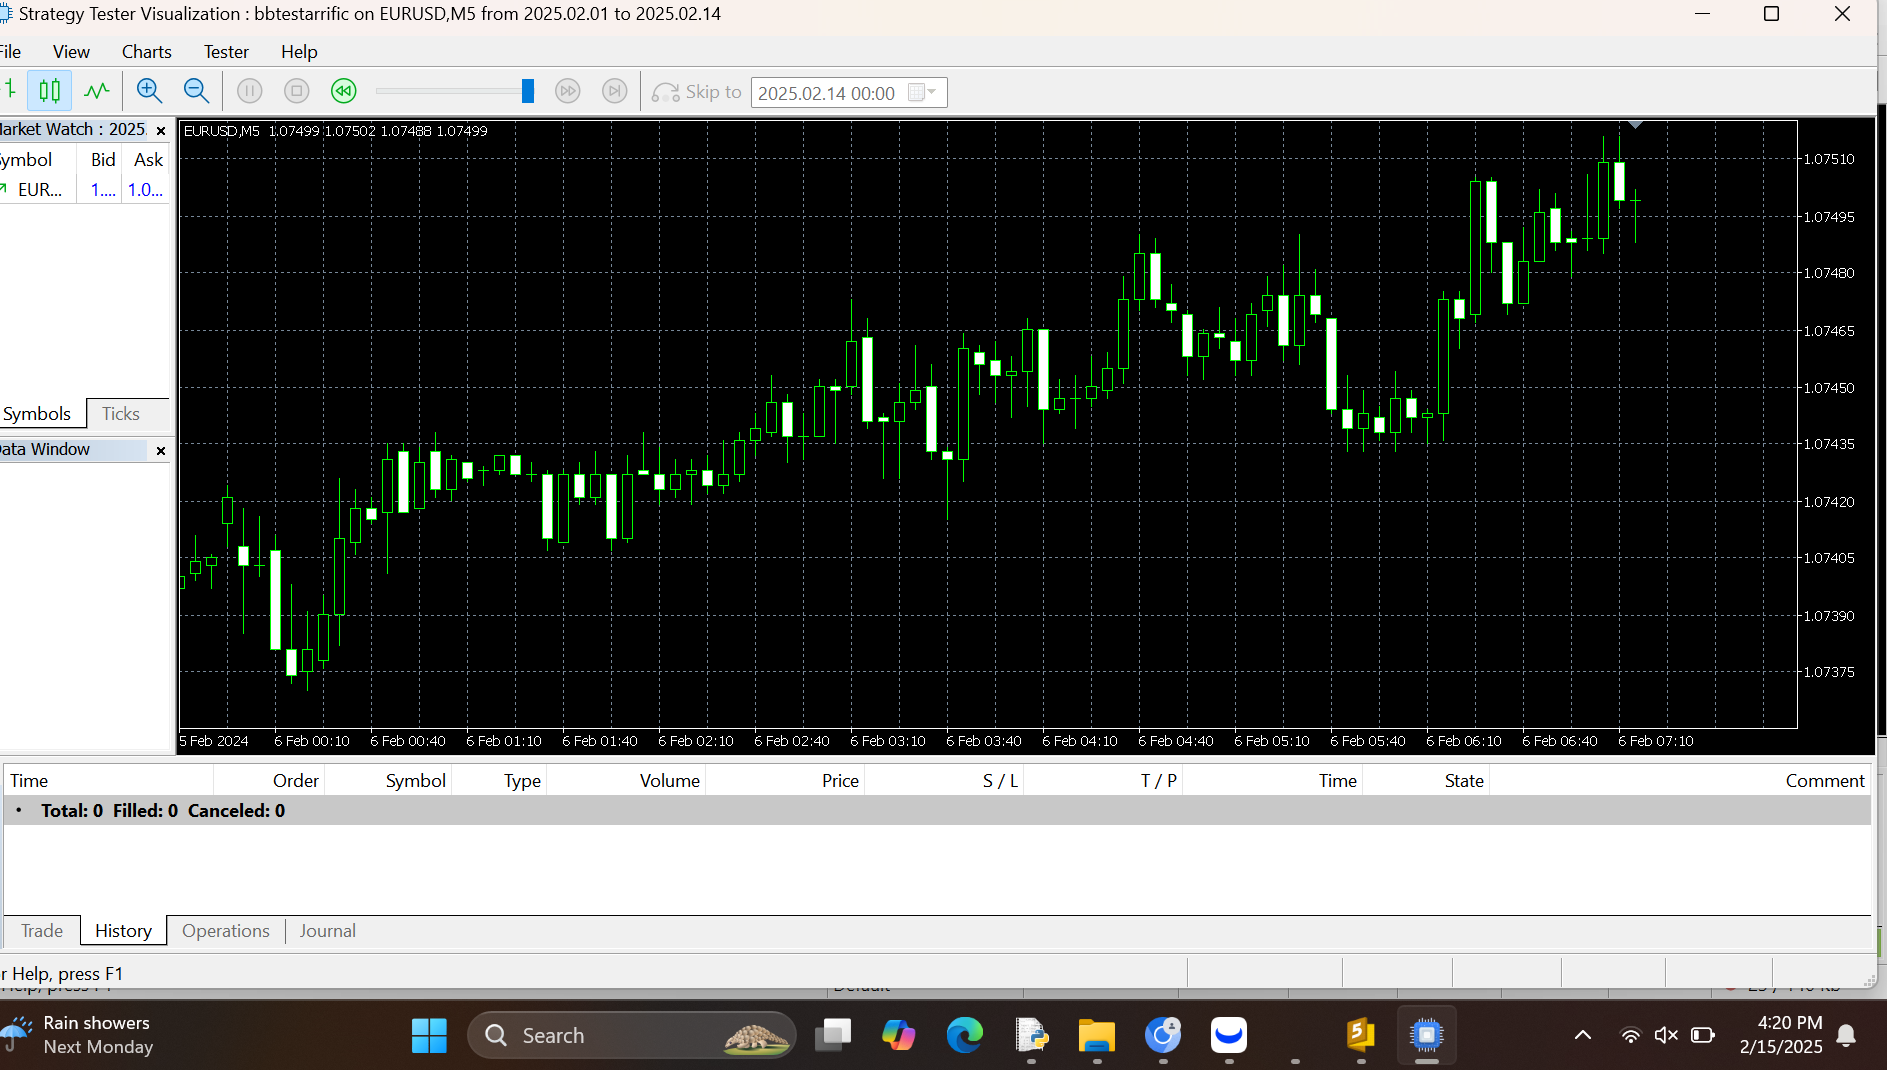Viewport: 1887px width, 1070px height.
Task: Open File Explorer from taskbar
Action: 1097,1036
